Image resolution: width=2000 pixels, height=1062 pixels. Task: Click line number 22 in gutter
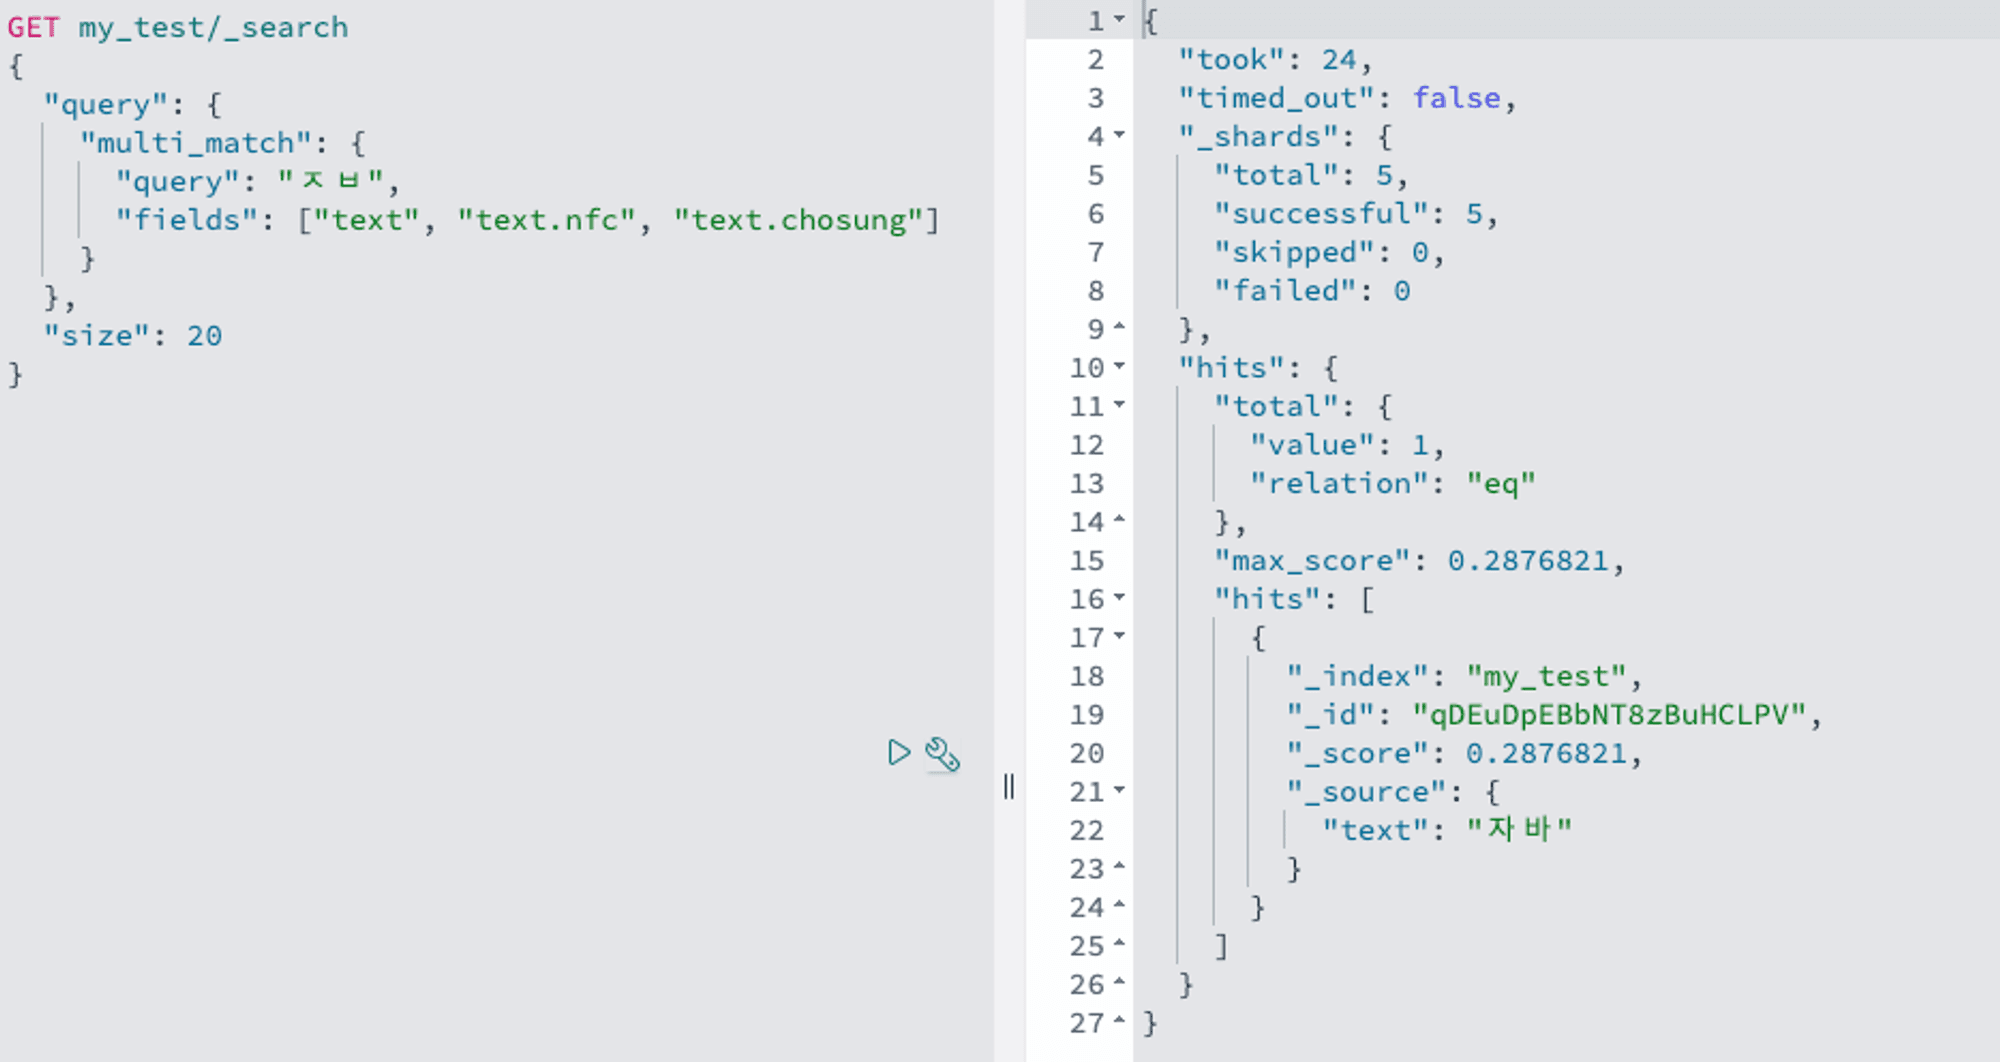1086,830
